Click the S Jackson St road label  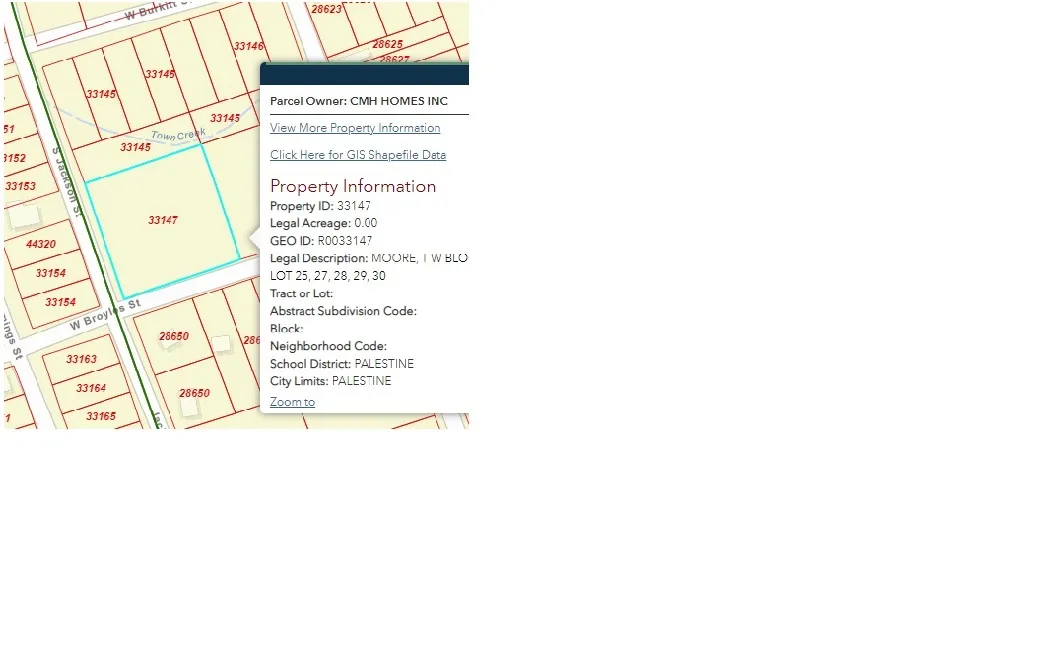pyautogui.click(x=67, y=182)
